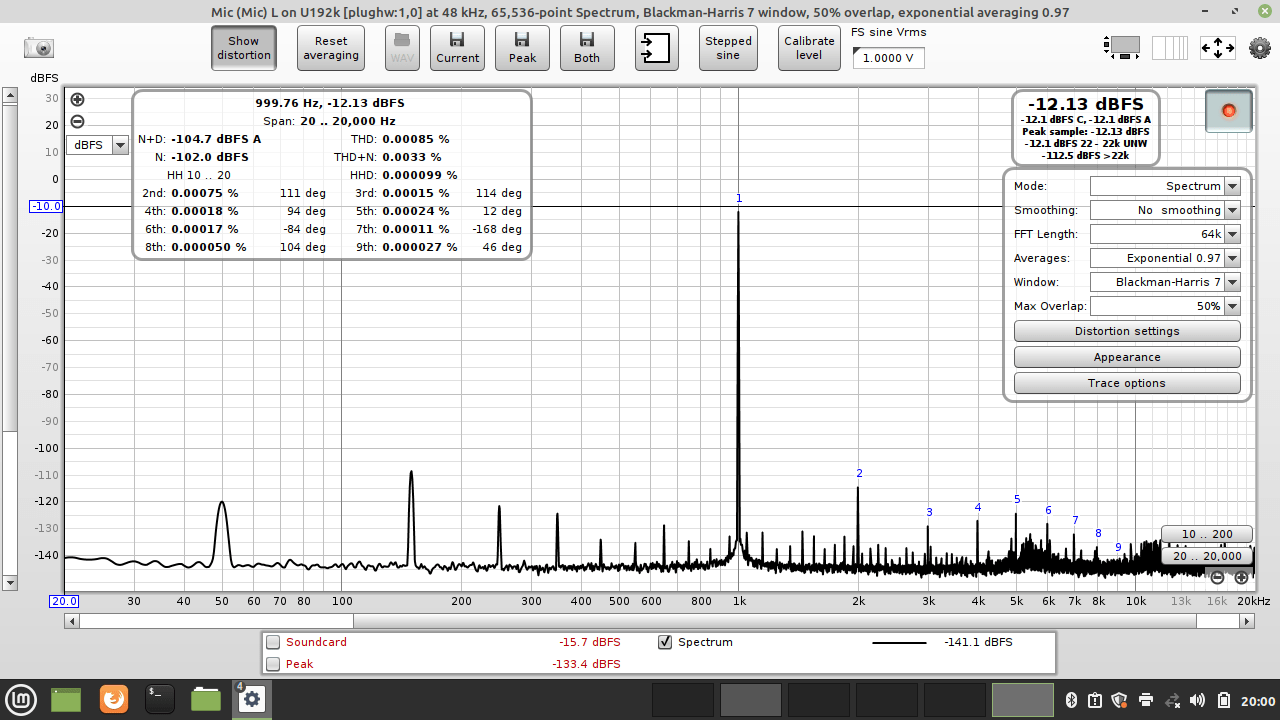Enable the Soundcard trace checkbox
The image size is (1280, 720).
(x=273, y=642)
